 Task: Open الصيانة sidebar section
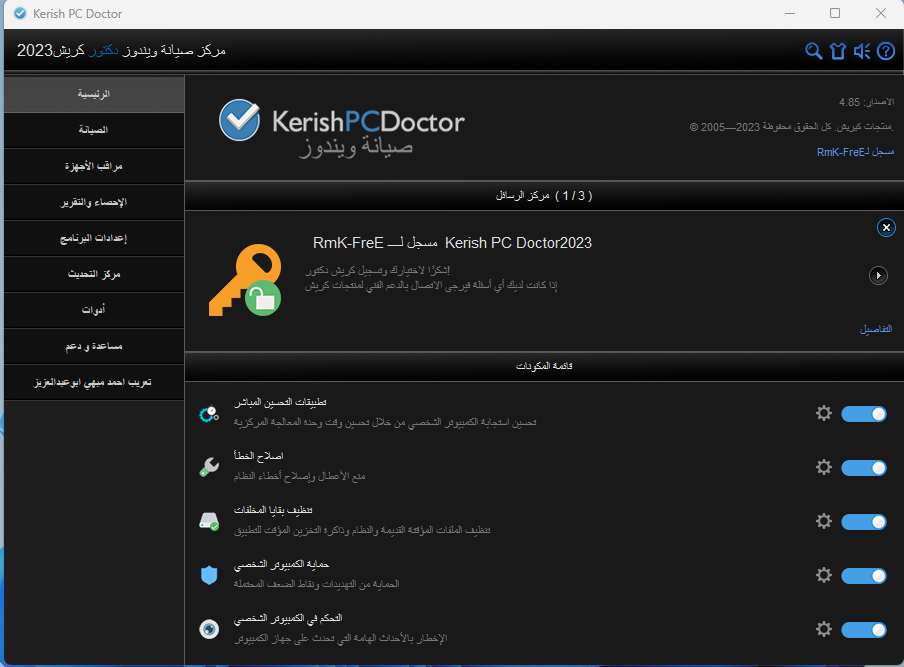(x=94, y=130)
